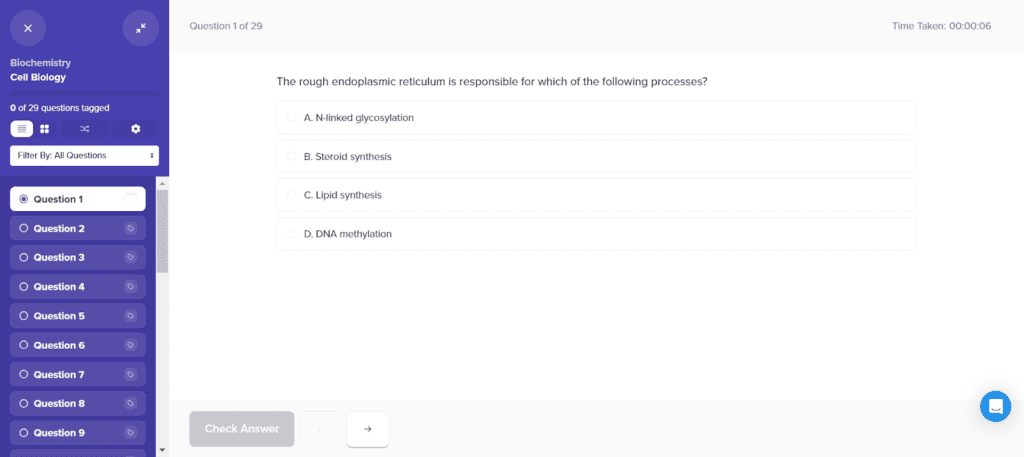The image size is (1024, 457).
Task: Open quiz settings gear icon
Action: pyautogui.click(x=136, y=129)
